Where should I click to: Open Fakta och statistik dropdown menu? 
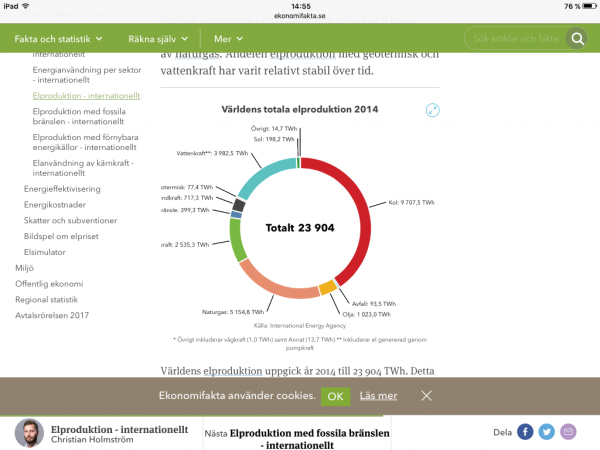pos(58,39)
